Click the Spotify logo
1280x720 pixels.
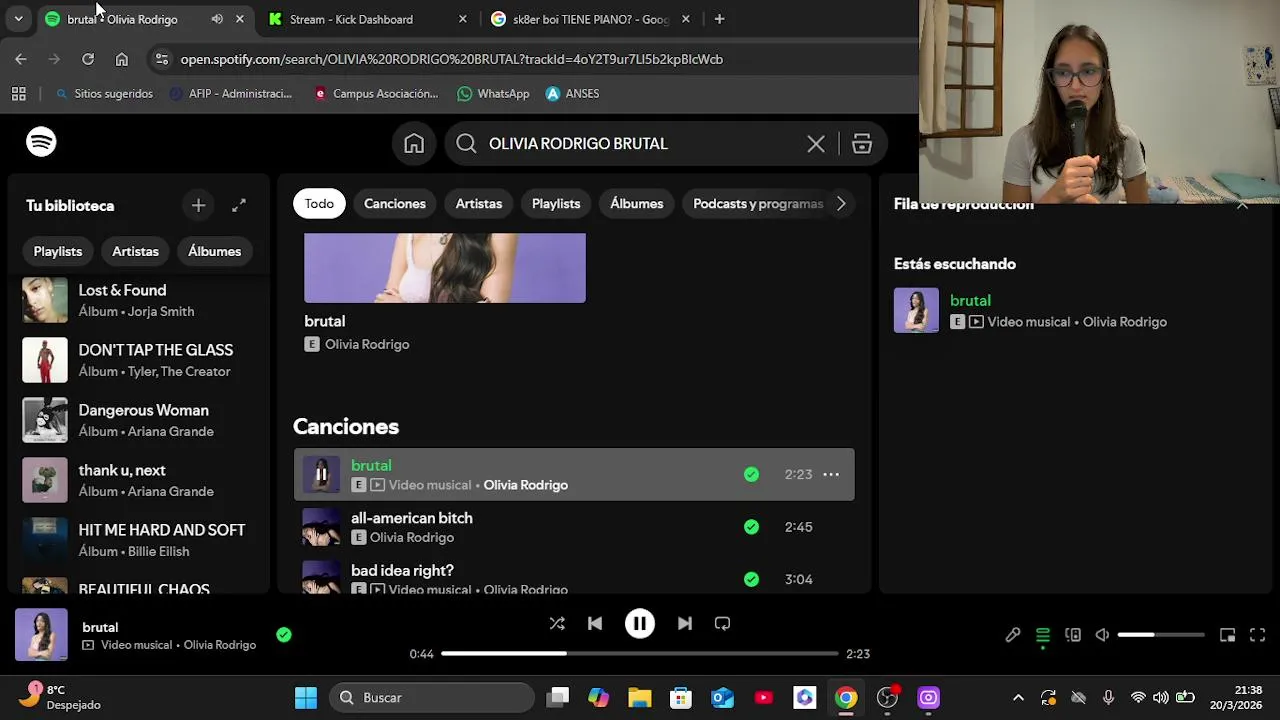(x=41, y=142)
